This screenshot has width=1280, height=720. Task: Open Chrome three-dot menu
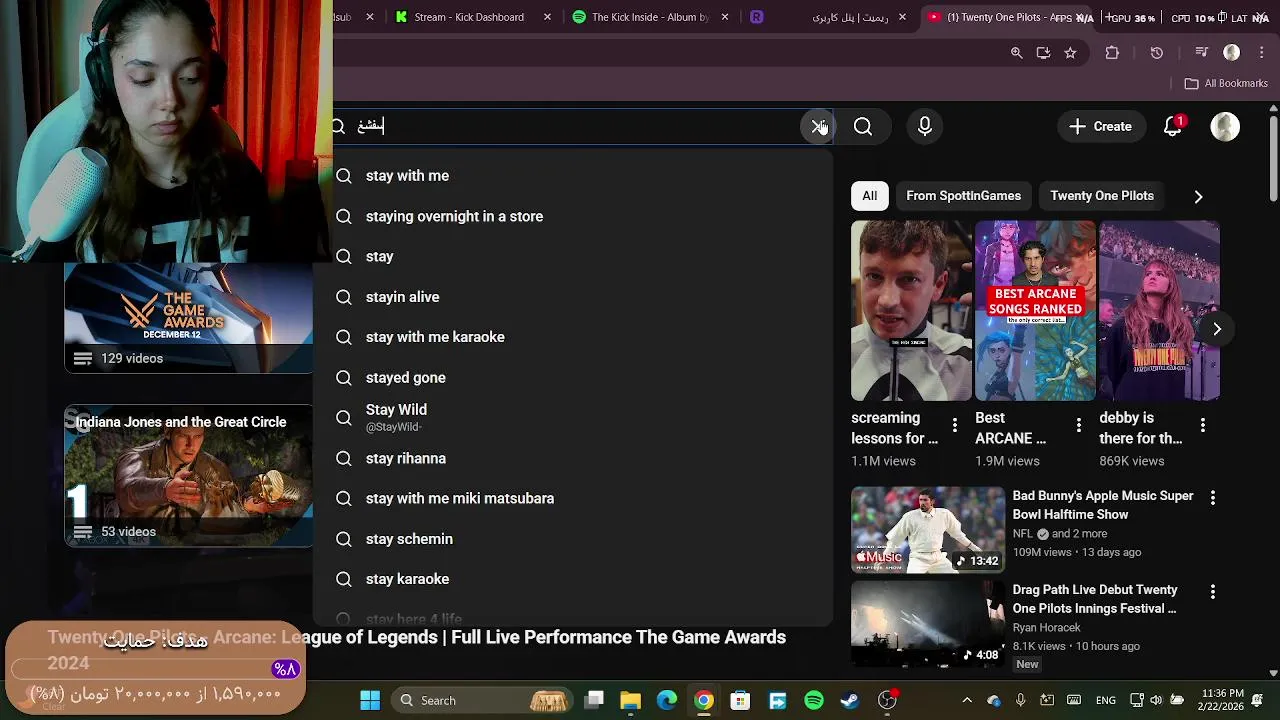coord(1260,53)
